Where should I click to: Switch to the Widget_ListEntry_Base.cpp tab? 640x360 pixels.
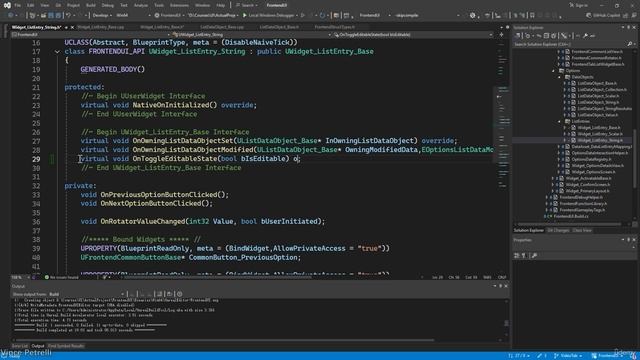pyautogui.click(x=101, y=27)
